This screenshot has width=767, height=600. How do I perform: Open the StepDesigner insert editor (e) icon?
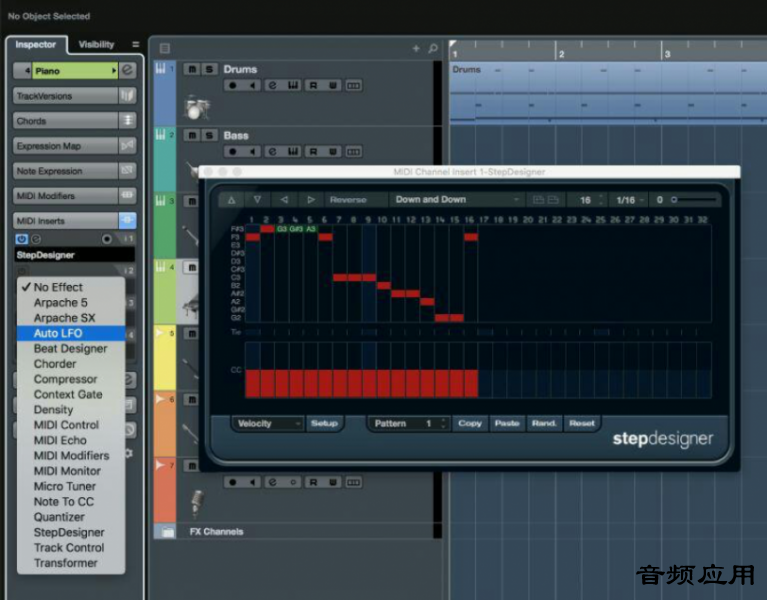click(x=36, y=239)
